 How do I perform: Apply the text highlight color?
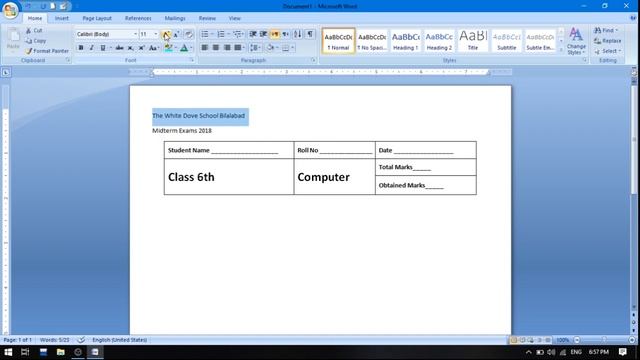[168, 48]
